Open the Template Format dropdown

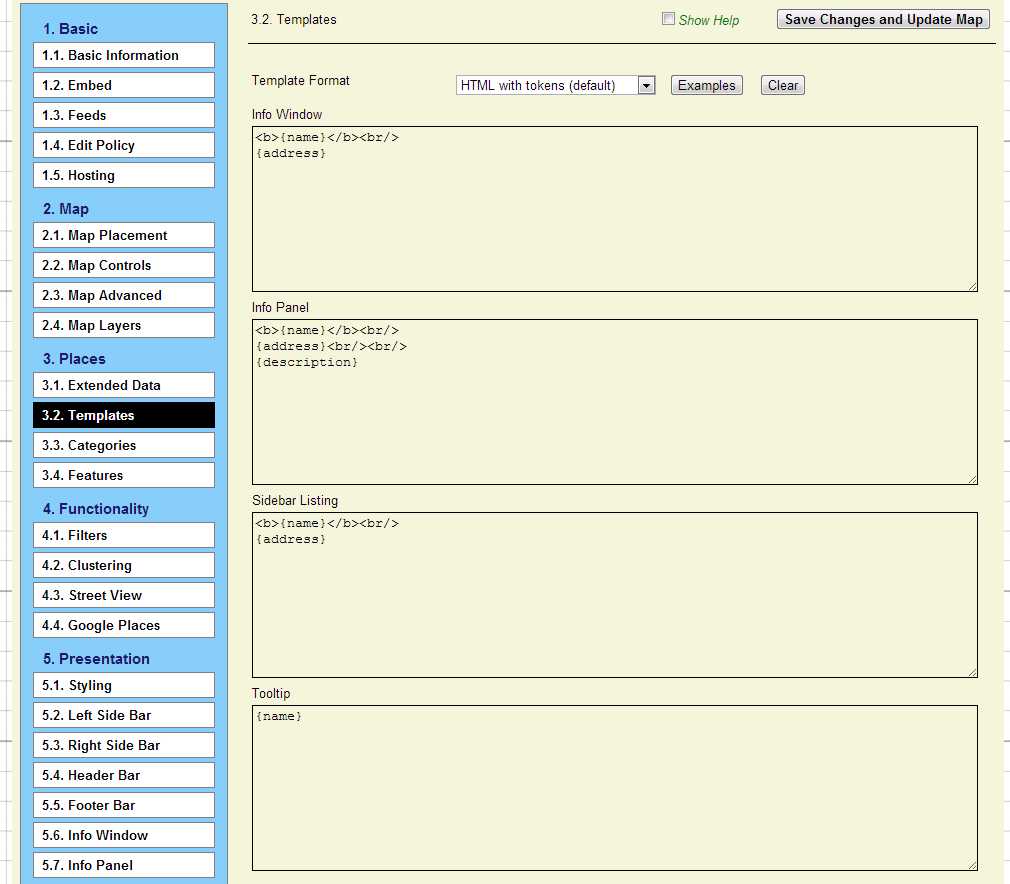pyautogui.click(x=555, y=85)
